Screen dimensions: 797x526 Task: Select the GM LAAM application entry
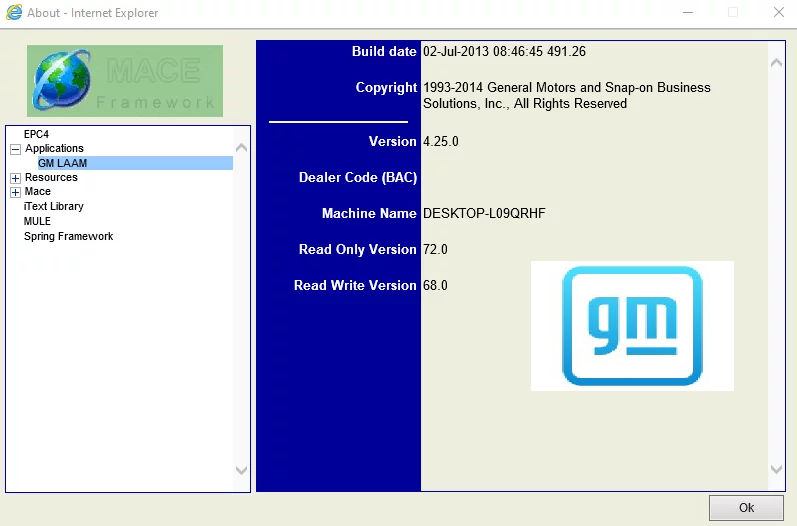pyautogui.click(x=62, y=163)
